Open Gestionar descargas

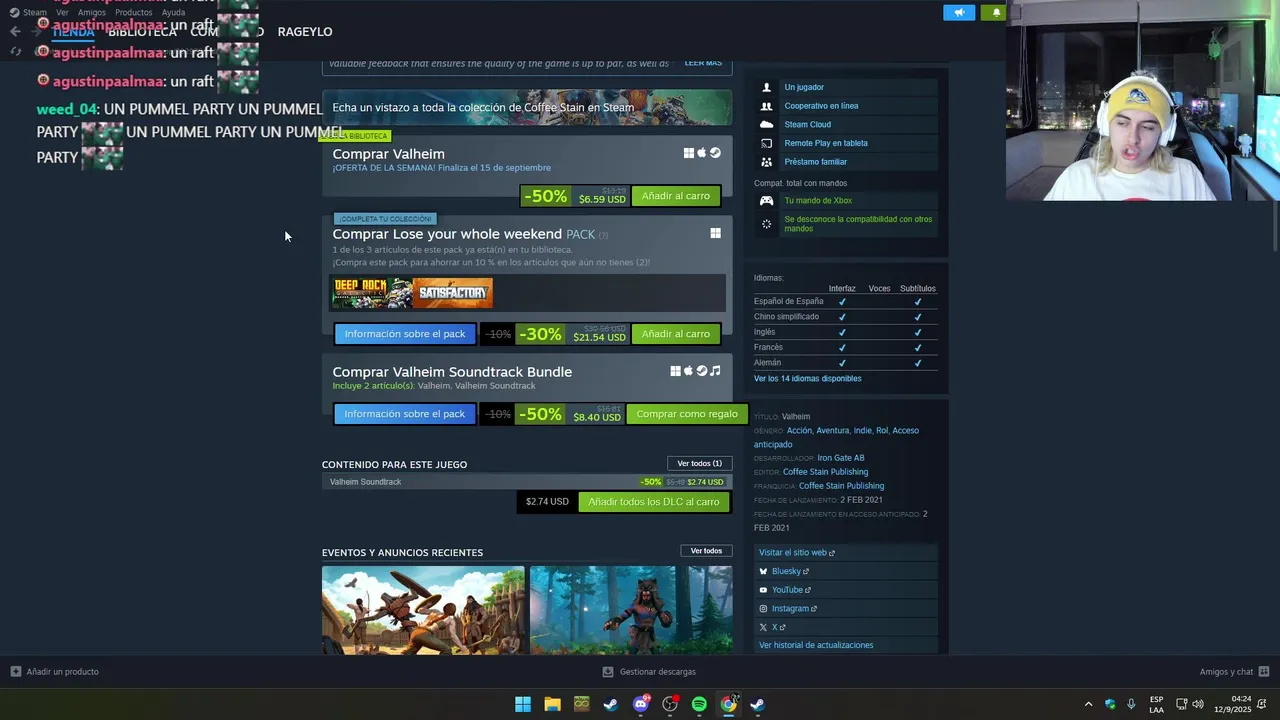coord(649,672)
